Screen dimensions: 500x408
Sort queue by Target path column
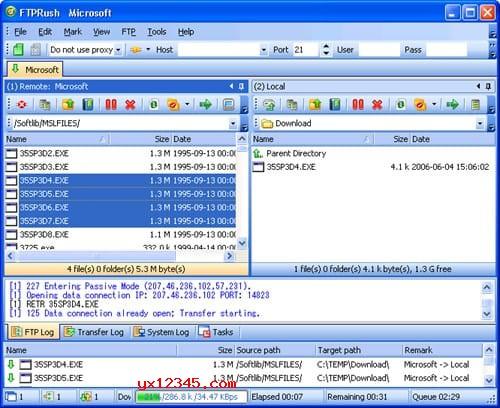(358, 350)
